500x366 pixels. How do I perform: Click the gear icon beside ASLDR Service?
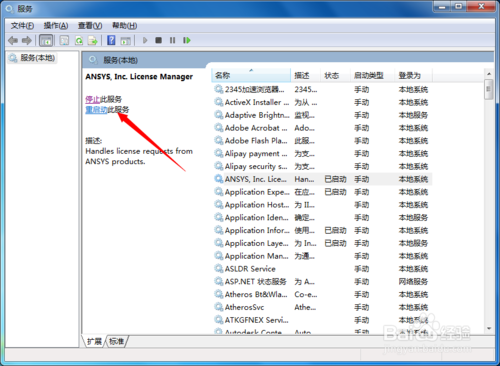coord(219,269)
